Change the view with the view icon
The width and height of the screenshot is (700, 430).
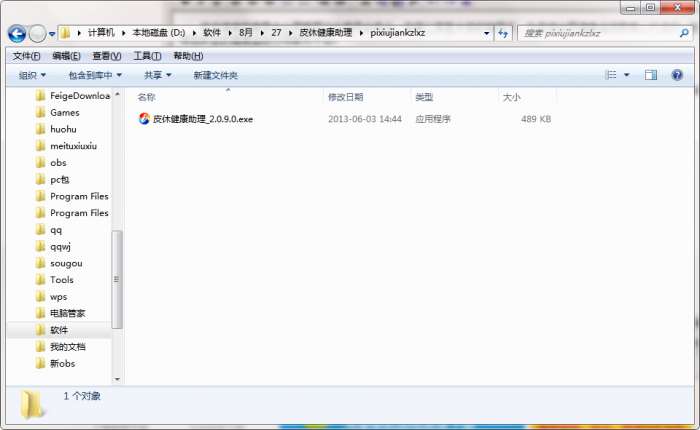coord(610,75)
